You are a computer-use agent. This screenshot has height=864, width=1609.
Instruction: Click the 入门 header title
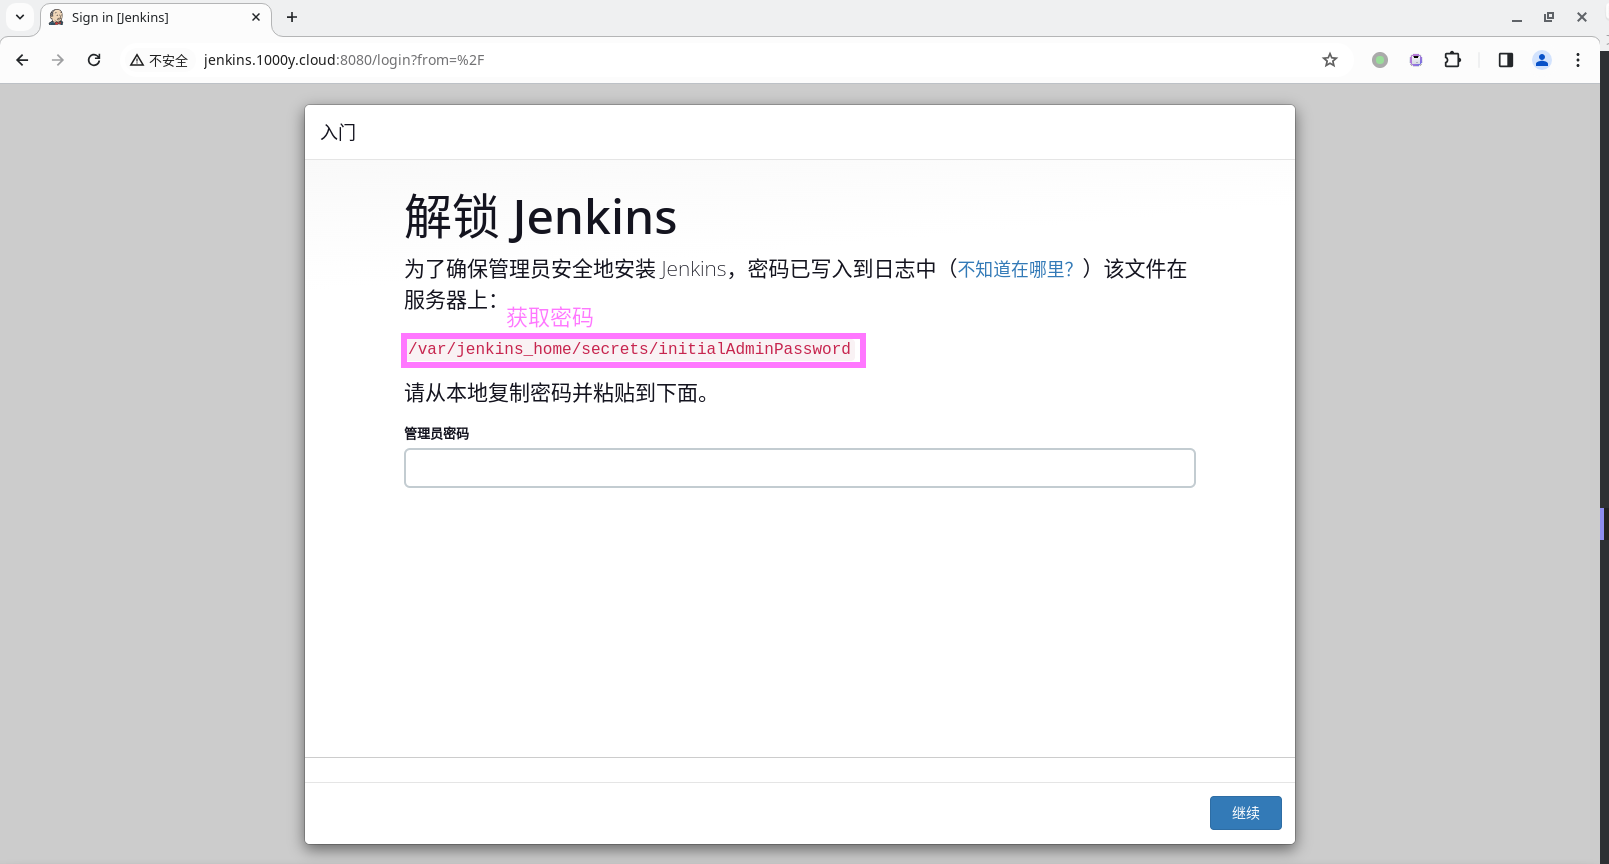click(338, 132)
